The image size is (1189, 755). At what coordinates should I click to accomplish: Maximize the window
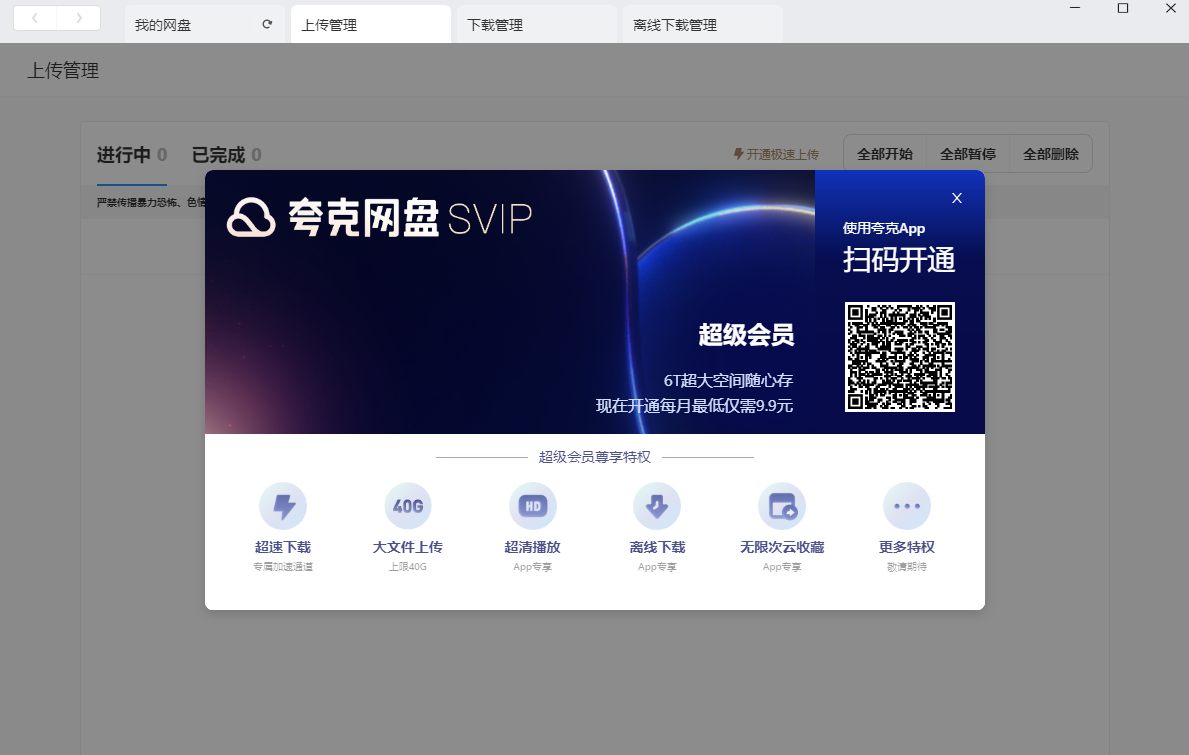1123,8
